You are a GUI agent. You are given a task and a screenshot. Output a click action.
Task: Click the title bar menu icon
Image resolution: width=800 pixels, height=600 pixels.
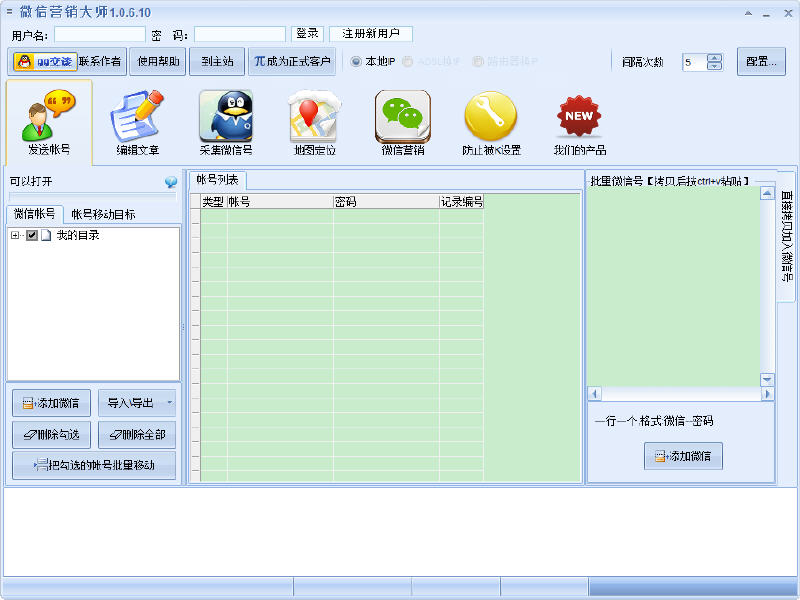tap(9, 11)
